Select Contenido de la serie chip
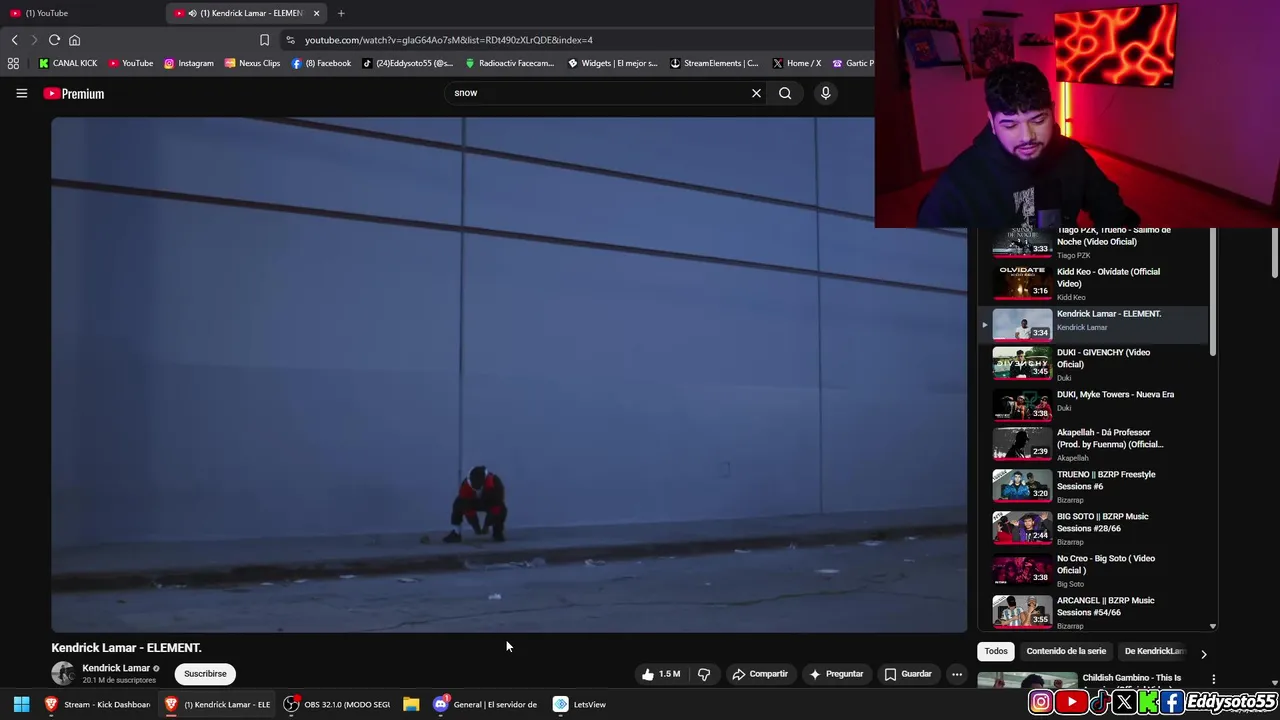The image size is (1280, 720). click(x=1066, y=651)
